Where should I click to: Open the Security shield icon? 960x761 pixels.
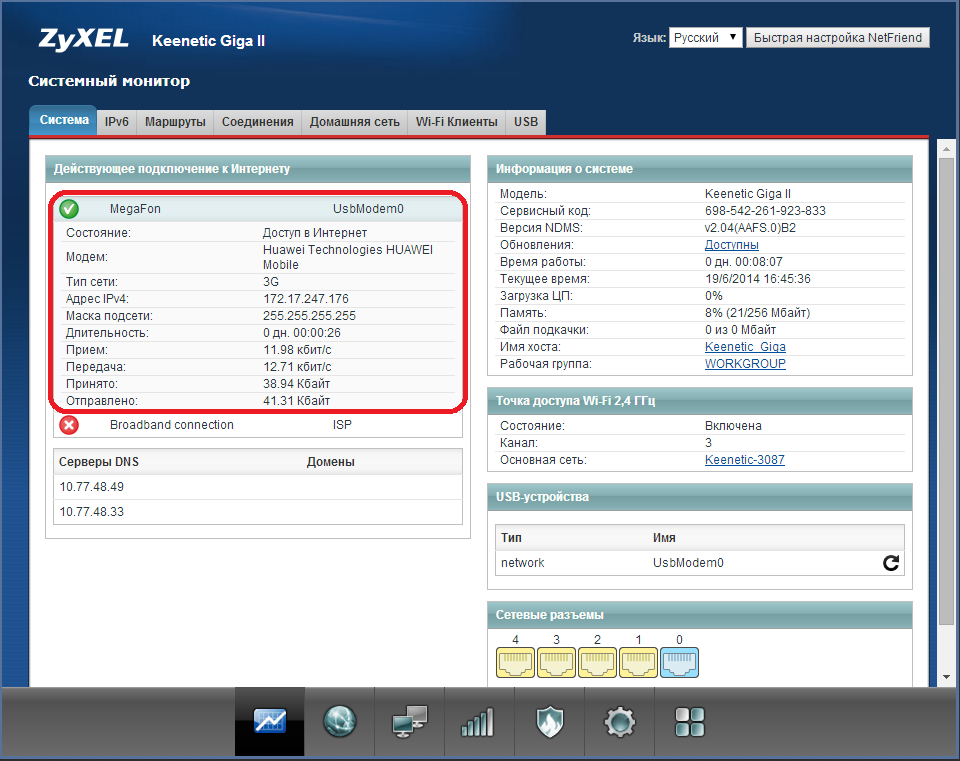(549, 721)
